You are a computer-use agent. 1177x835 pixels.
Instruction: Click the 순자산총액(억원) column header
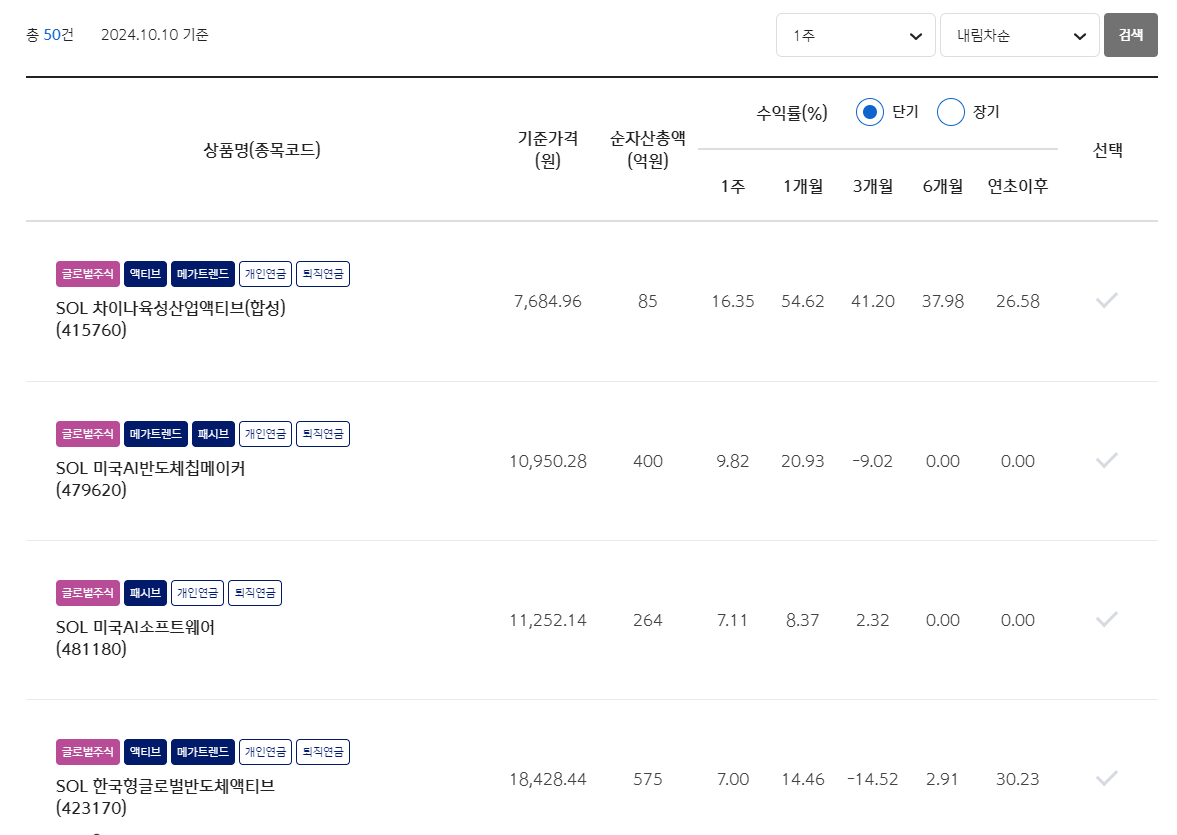[647, 149]
